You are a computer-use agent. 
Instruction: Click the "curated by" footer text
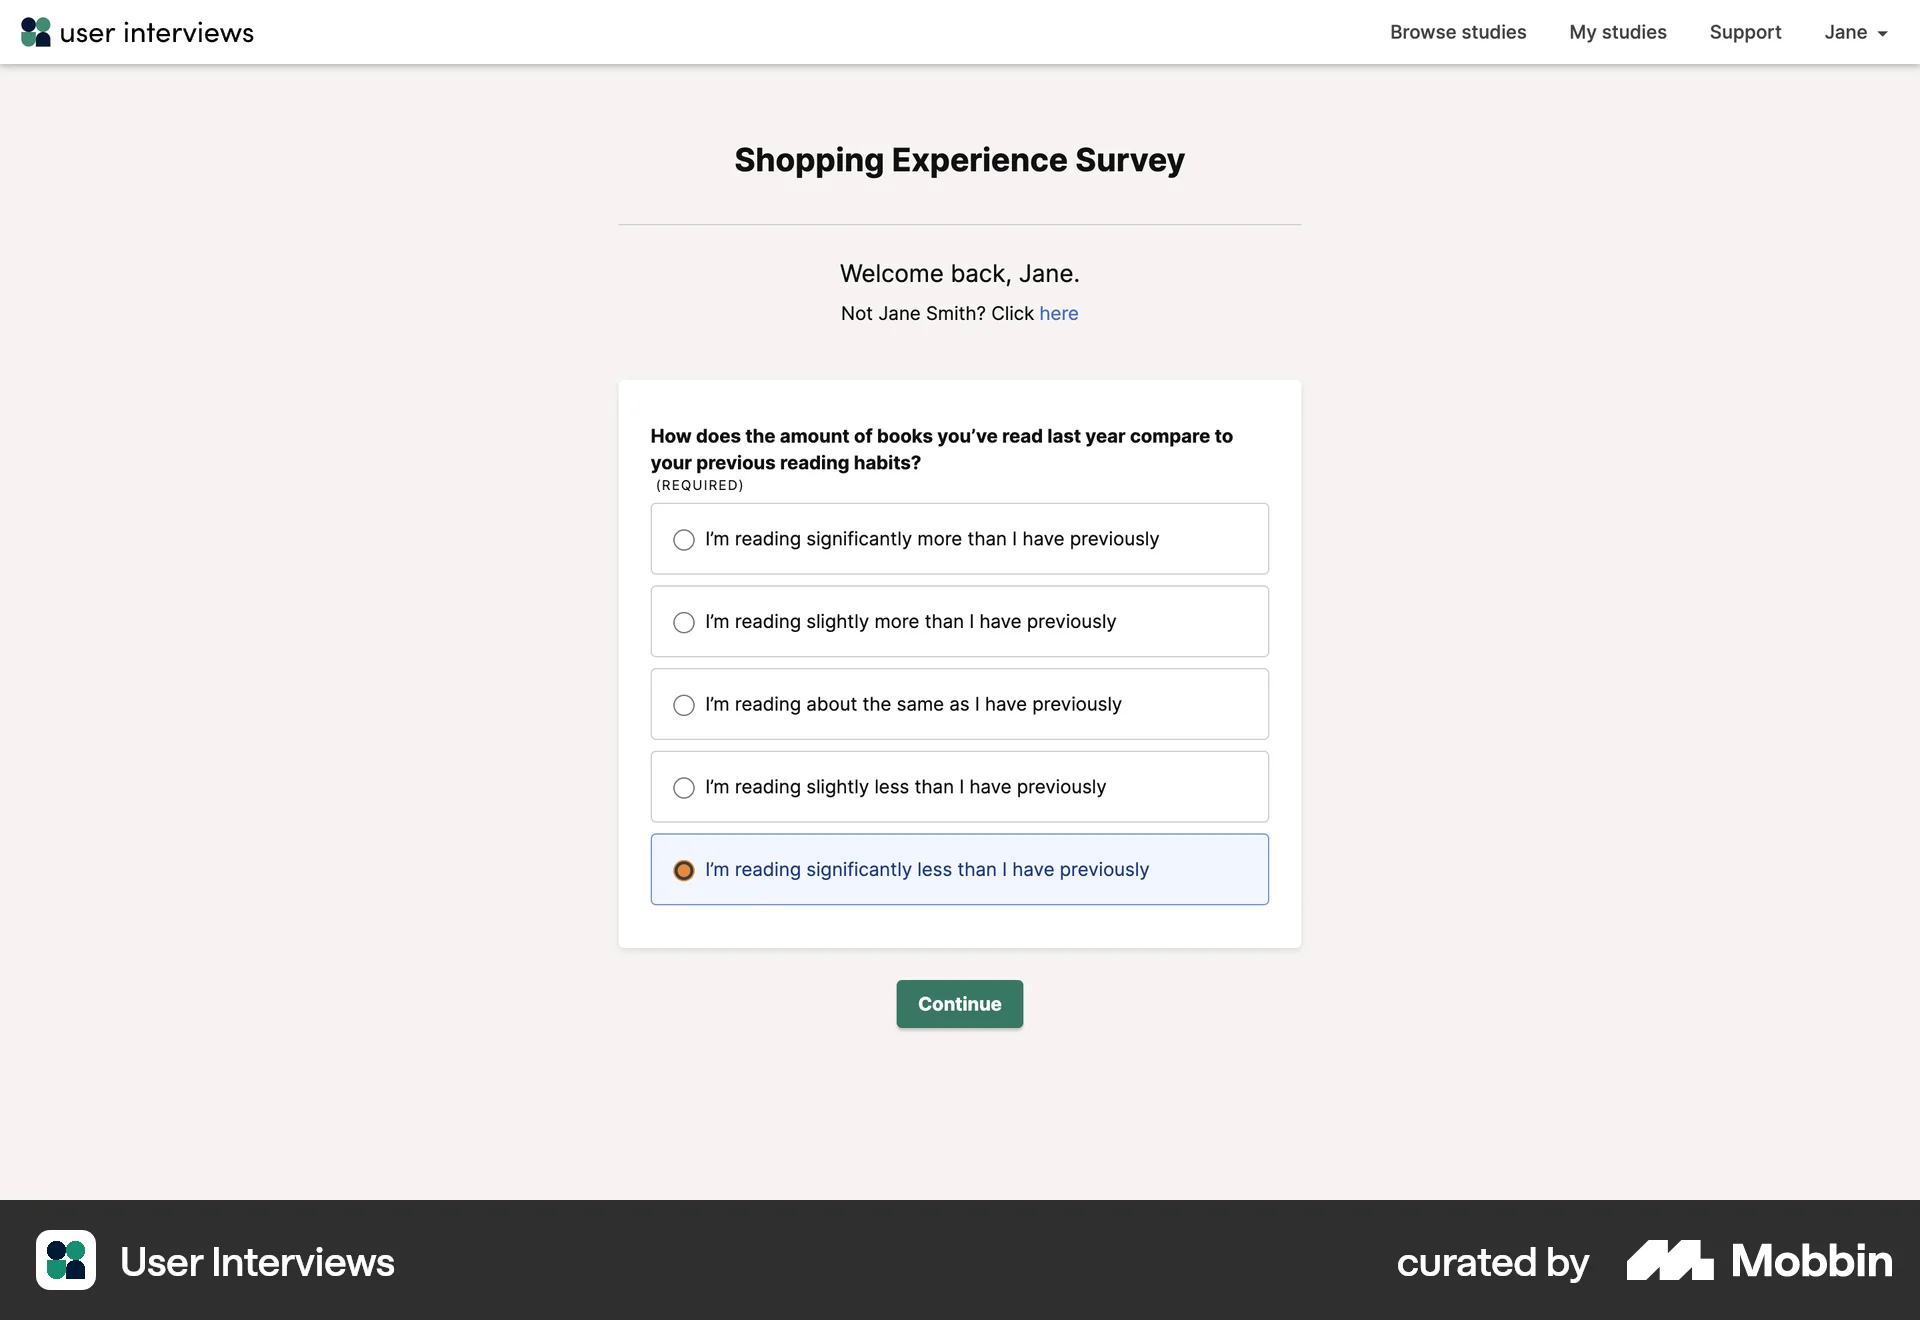(x=1493, y=1263)
